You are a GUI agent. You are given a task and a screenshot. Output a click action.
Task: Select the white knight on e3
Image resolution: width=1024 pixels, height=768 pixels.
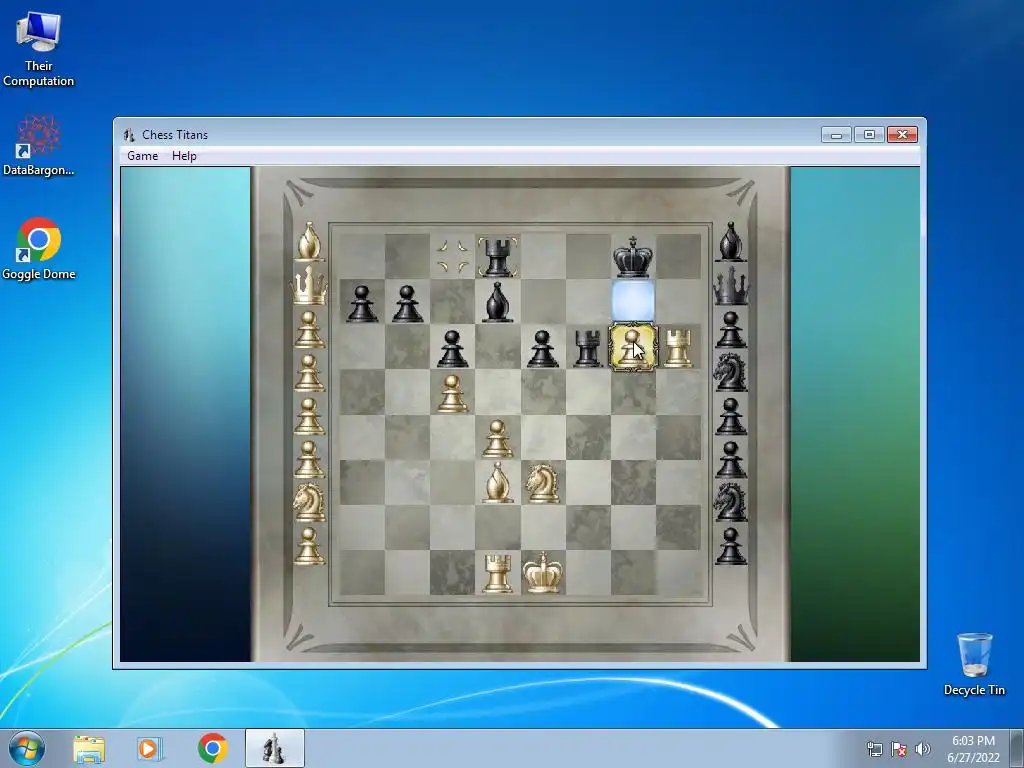click(543, 483)
